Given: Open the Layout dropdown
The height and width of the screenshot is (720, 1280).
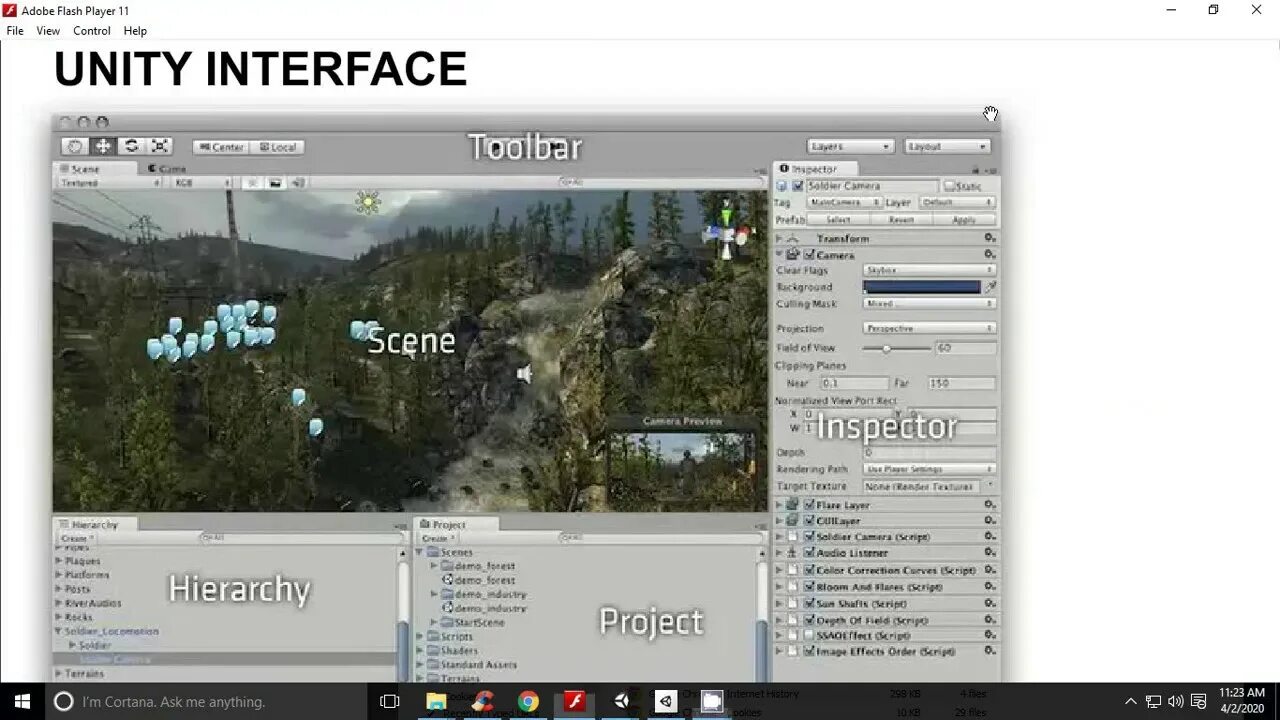Looking at the screenshot, I should coord(948,146).
